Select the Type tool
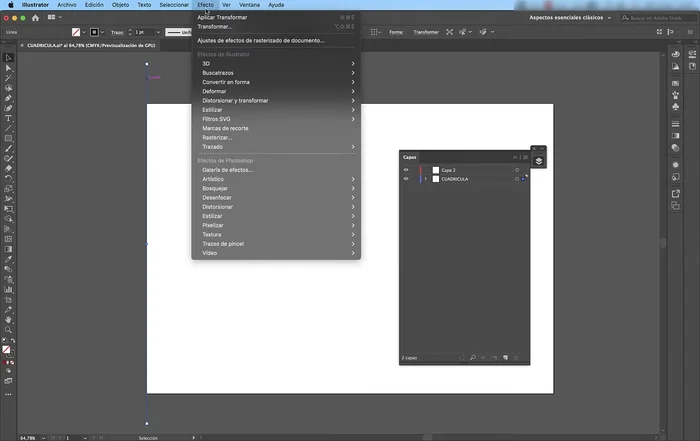700x441 pixels. click(8, 118)
